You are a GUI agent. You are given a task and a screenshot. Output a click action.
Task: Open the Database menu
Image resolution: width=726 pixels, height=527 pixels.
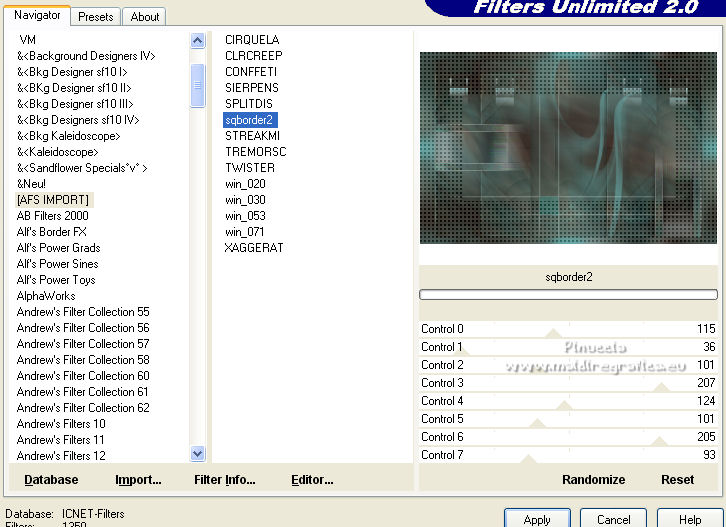click(51, 480)
